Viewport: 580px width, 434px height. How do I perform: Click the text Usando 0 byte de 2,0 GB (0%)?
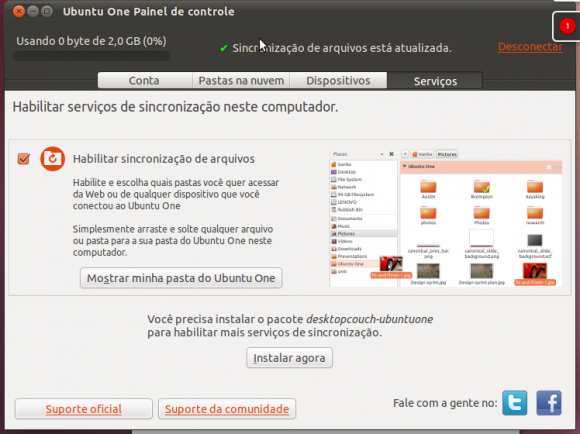coord(91,41)
